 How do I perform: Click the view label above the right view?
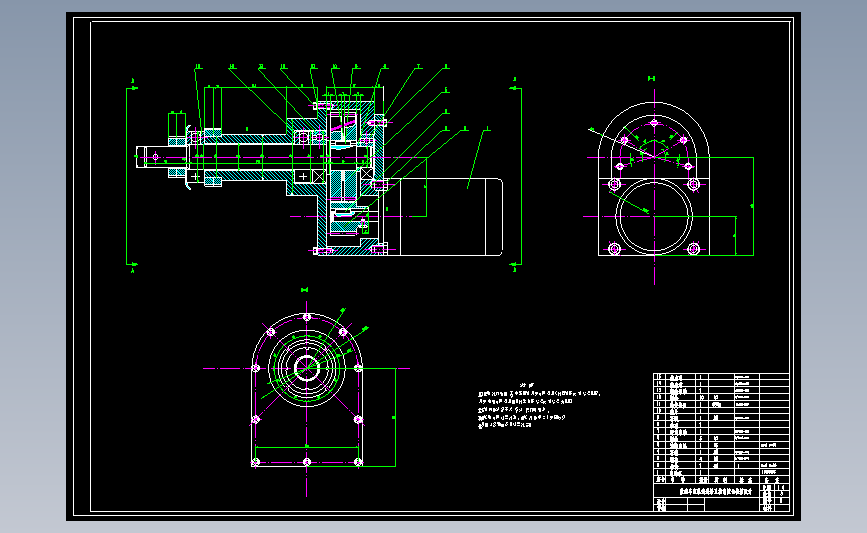651,79
